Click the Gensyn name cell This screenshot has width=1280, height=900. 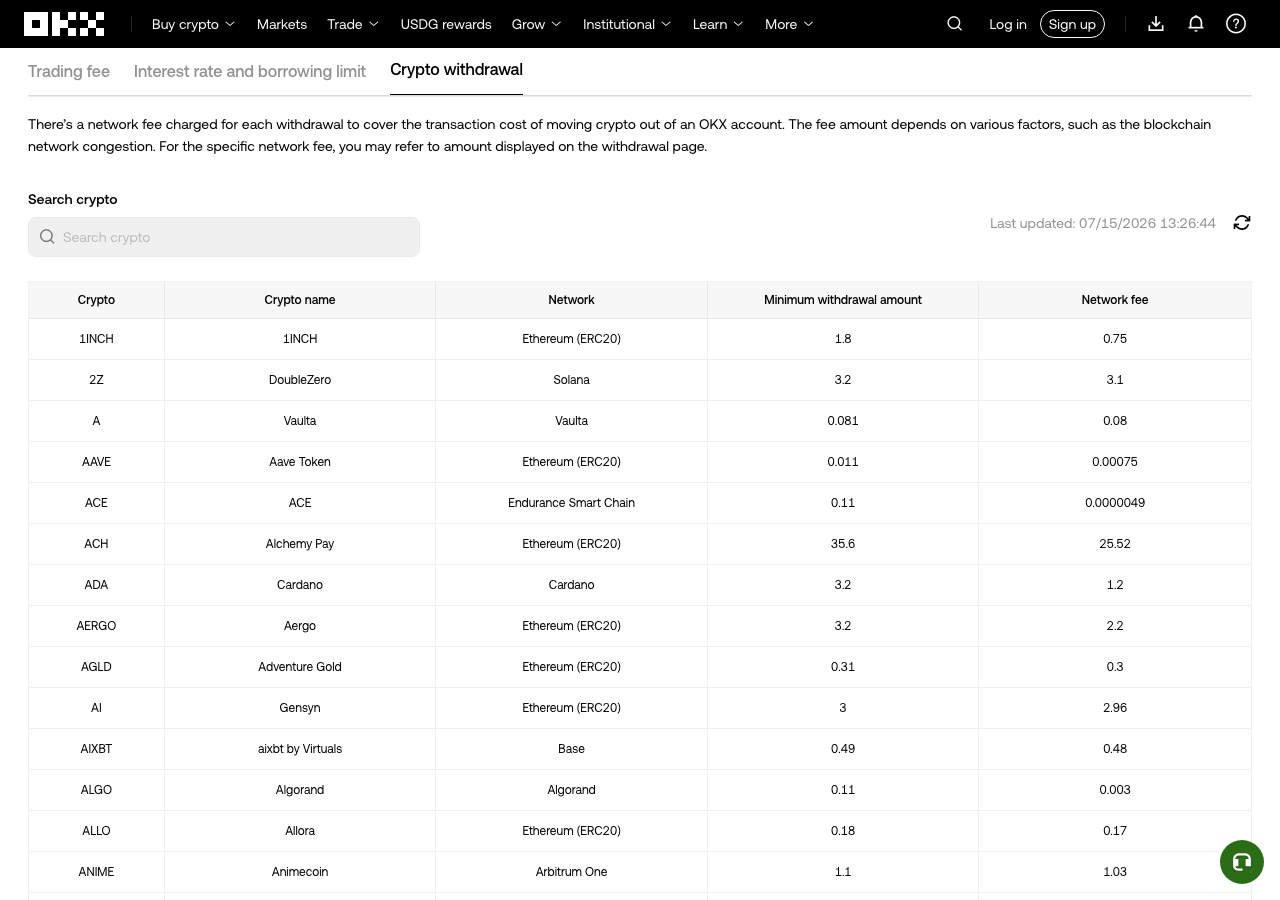300,708
